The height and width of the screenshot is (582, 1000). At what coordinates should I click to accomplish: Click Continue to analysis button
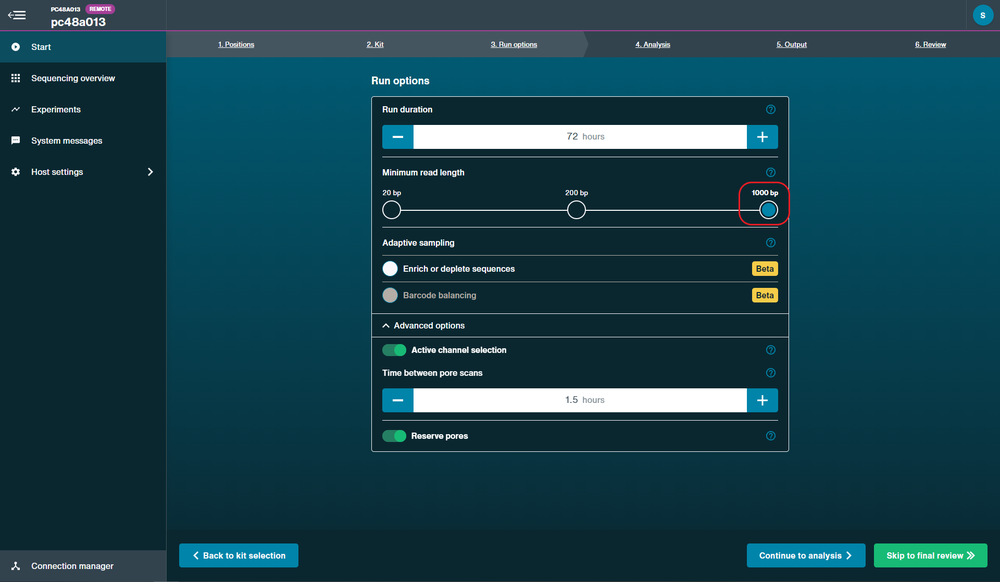pos(806,556)
